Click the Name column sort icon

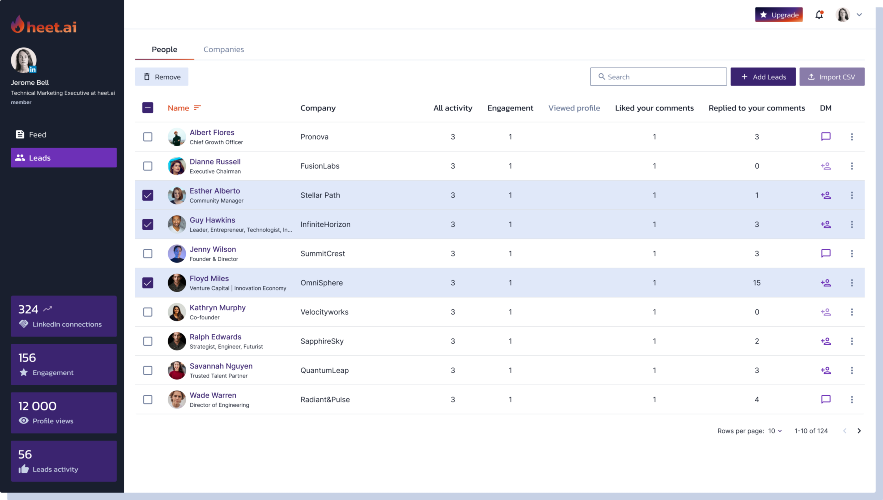pos(197,108)
